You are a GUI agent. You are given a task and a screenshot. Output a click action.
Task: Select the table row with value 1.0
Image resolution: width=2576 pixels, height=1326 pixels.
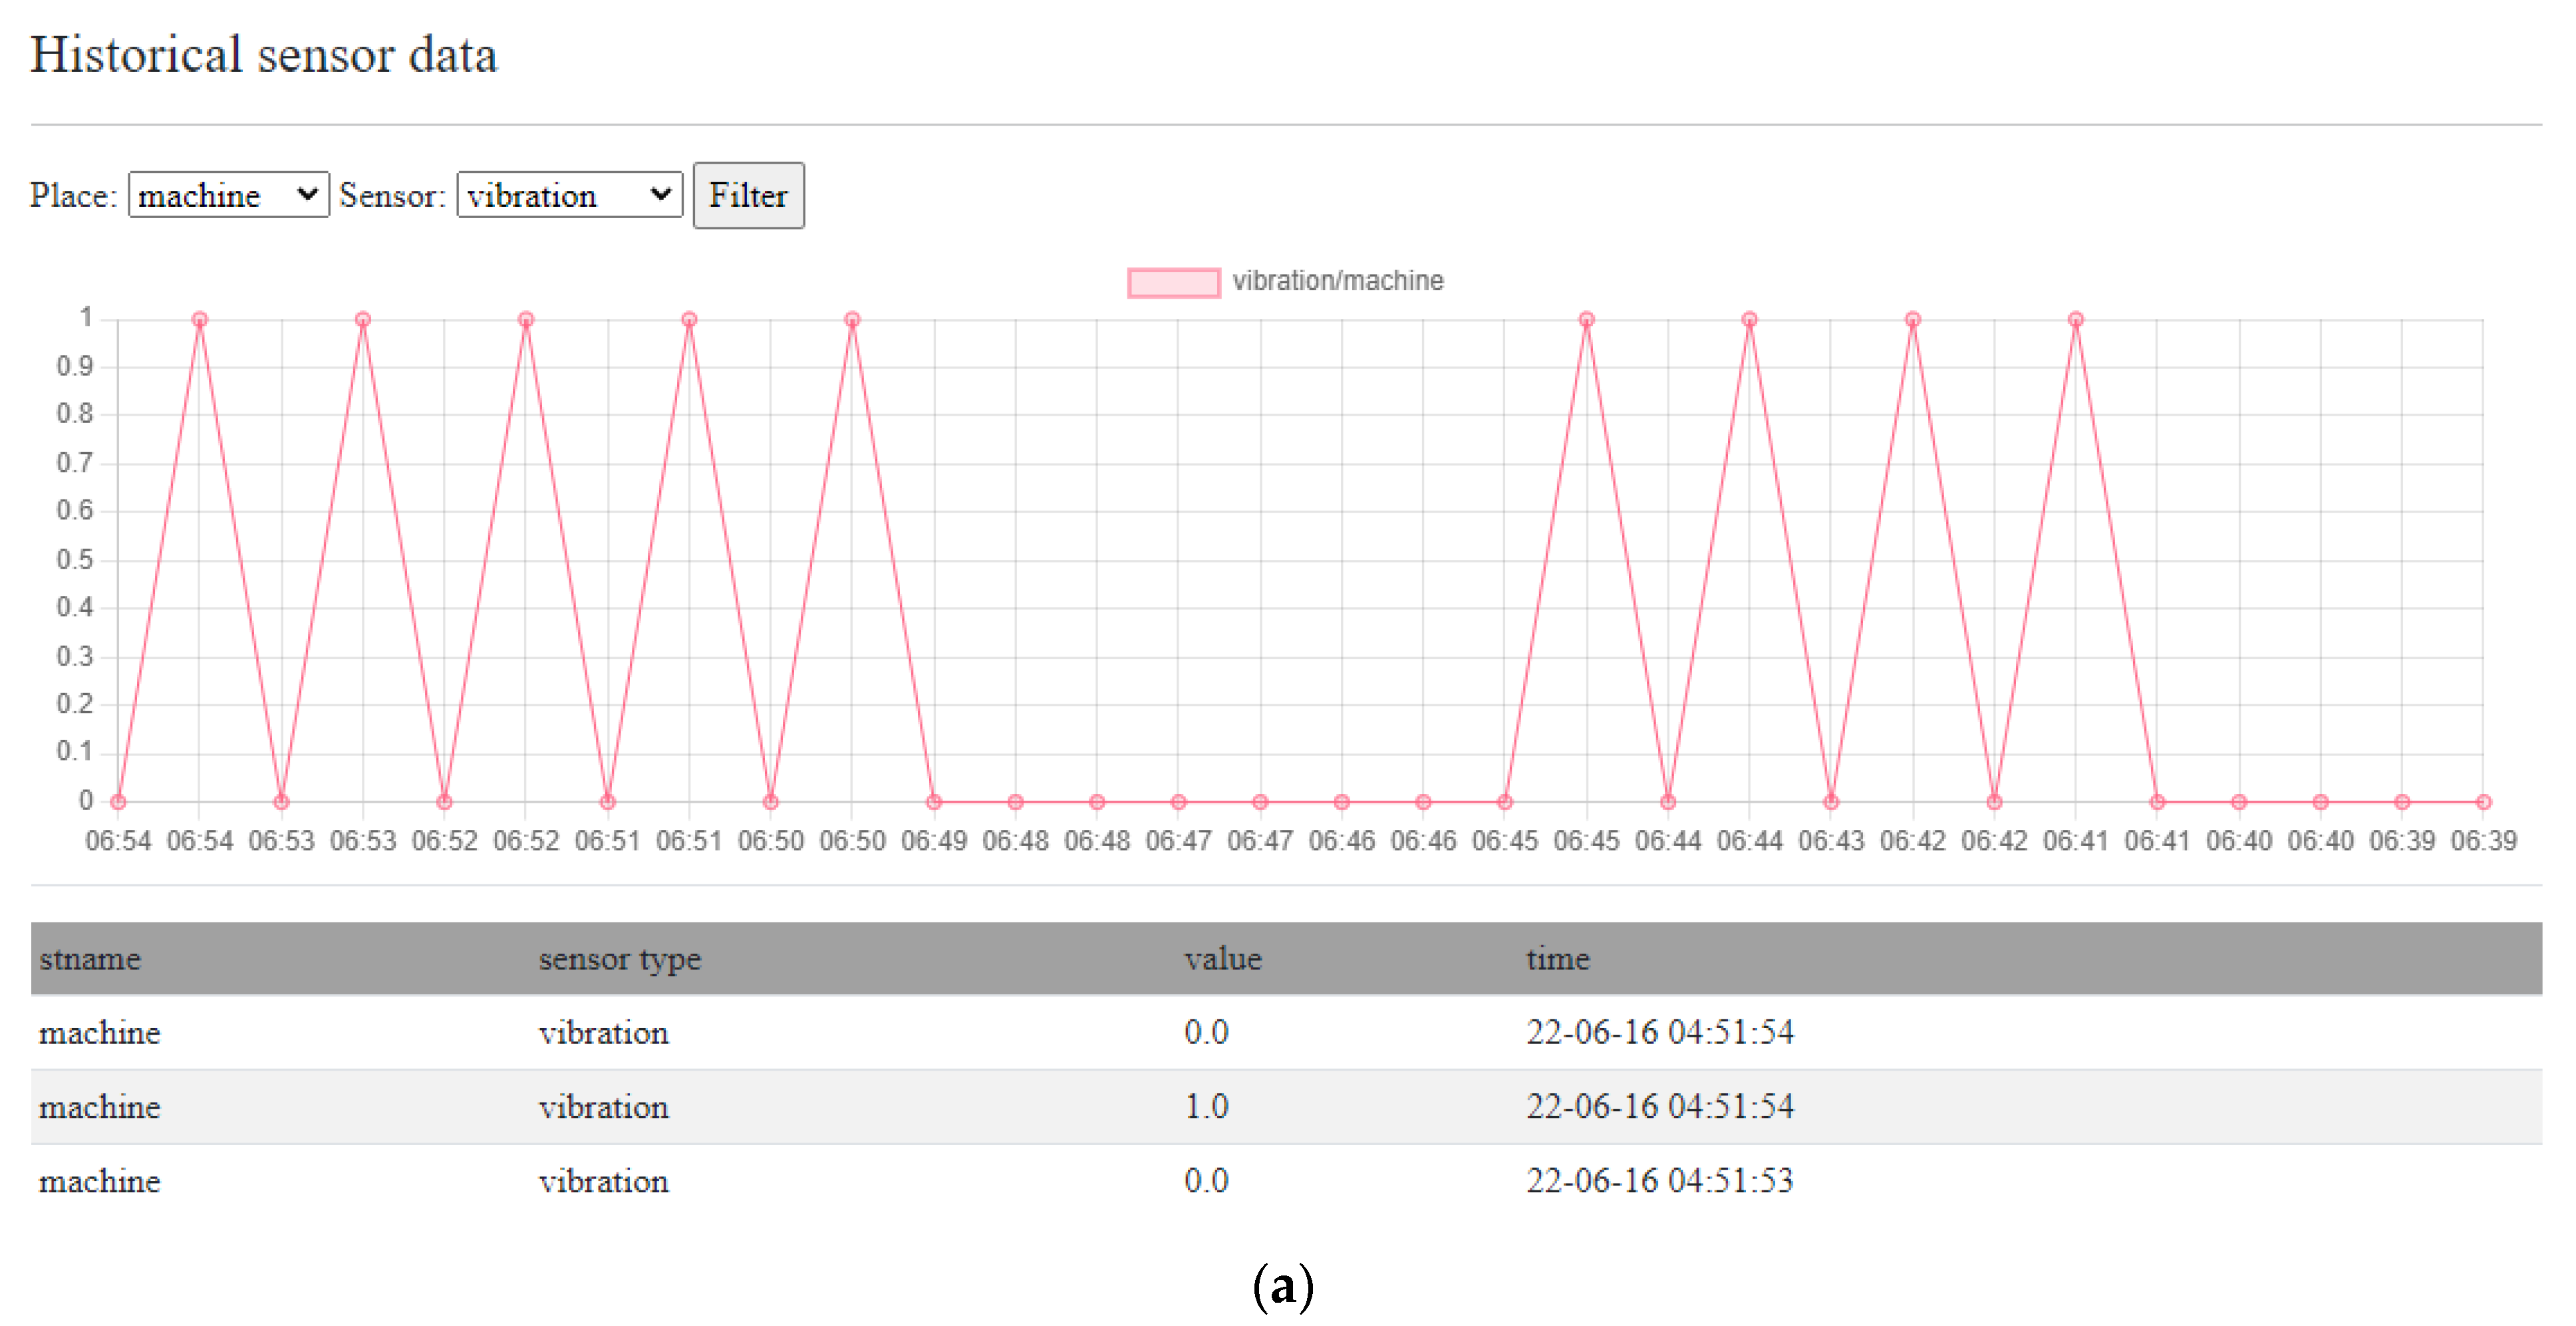[x=1206, y=1106]
